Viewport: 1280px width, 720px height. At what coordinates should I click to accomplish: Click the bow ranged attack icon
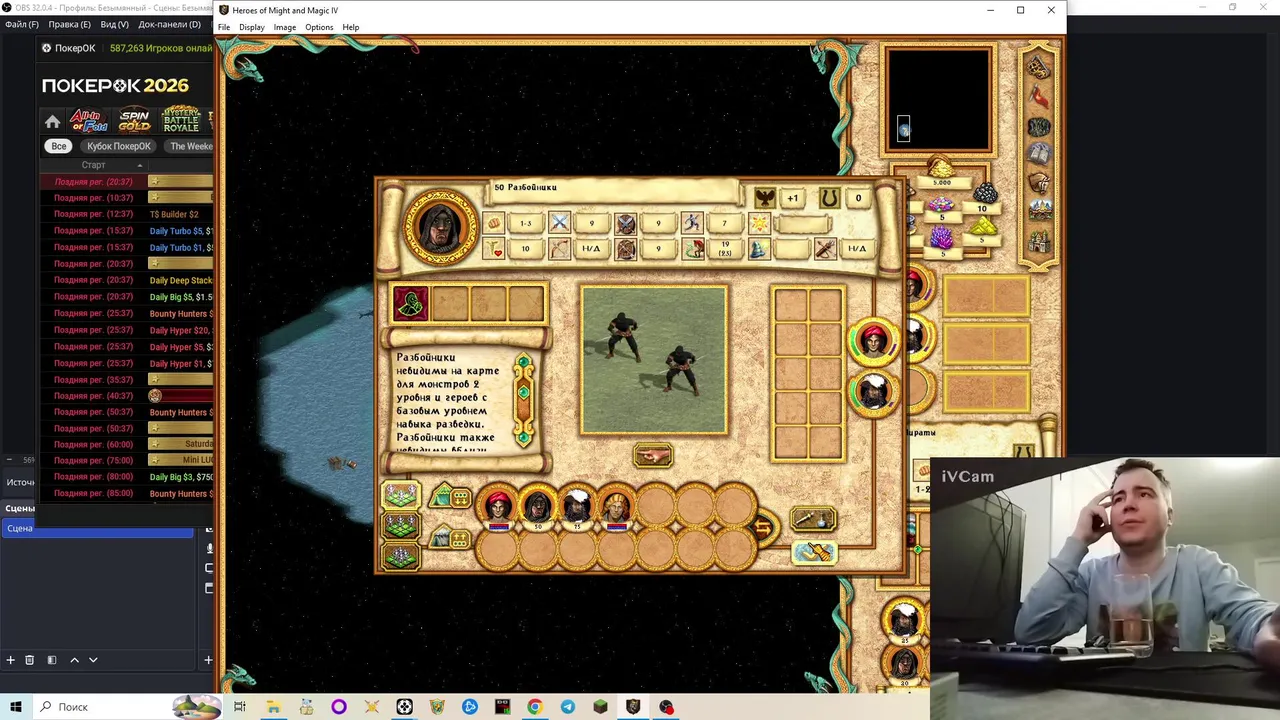(559, 248)
